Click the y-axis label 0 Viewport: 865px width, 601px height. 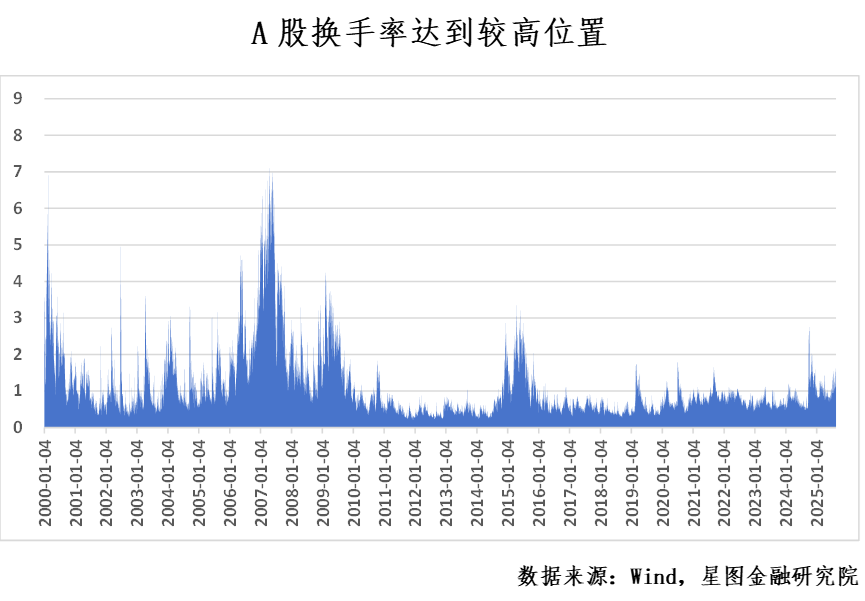[18, 427]
